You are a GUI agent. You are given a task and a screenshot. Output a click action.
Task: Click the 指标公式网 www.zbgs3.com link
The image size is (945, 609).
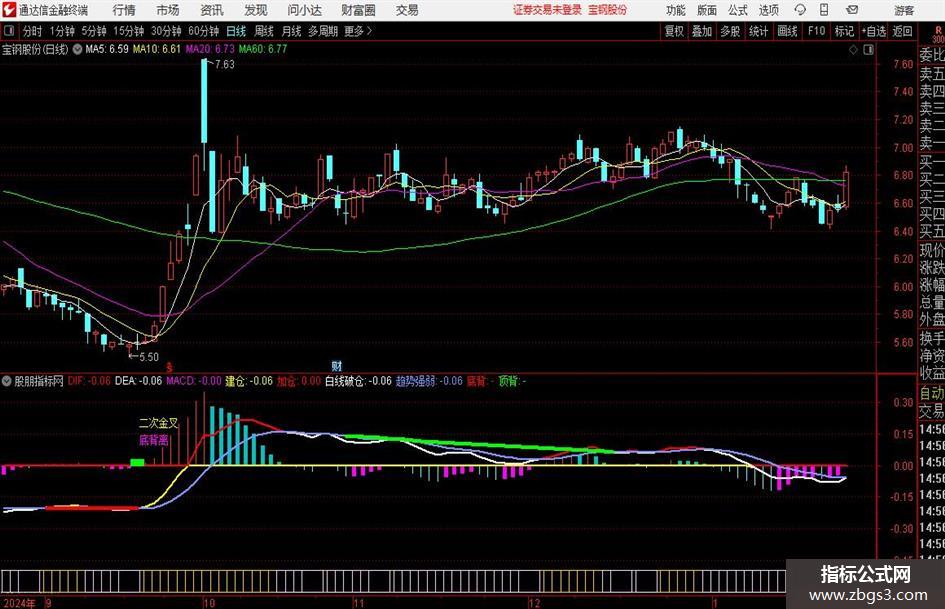coord(865,584)
